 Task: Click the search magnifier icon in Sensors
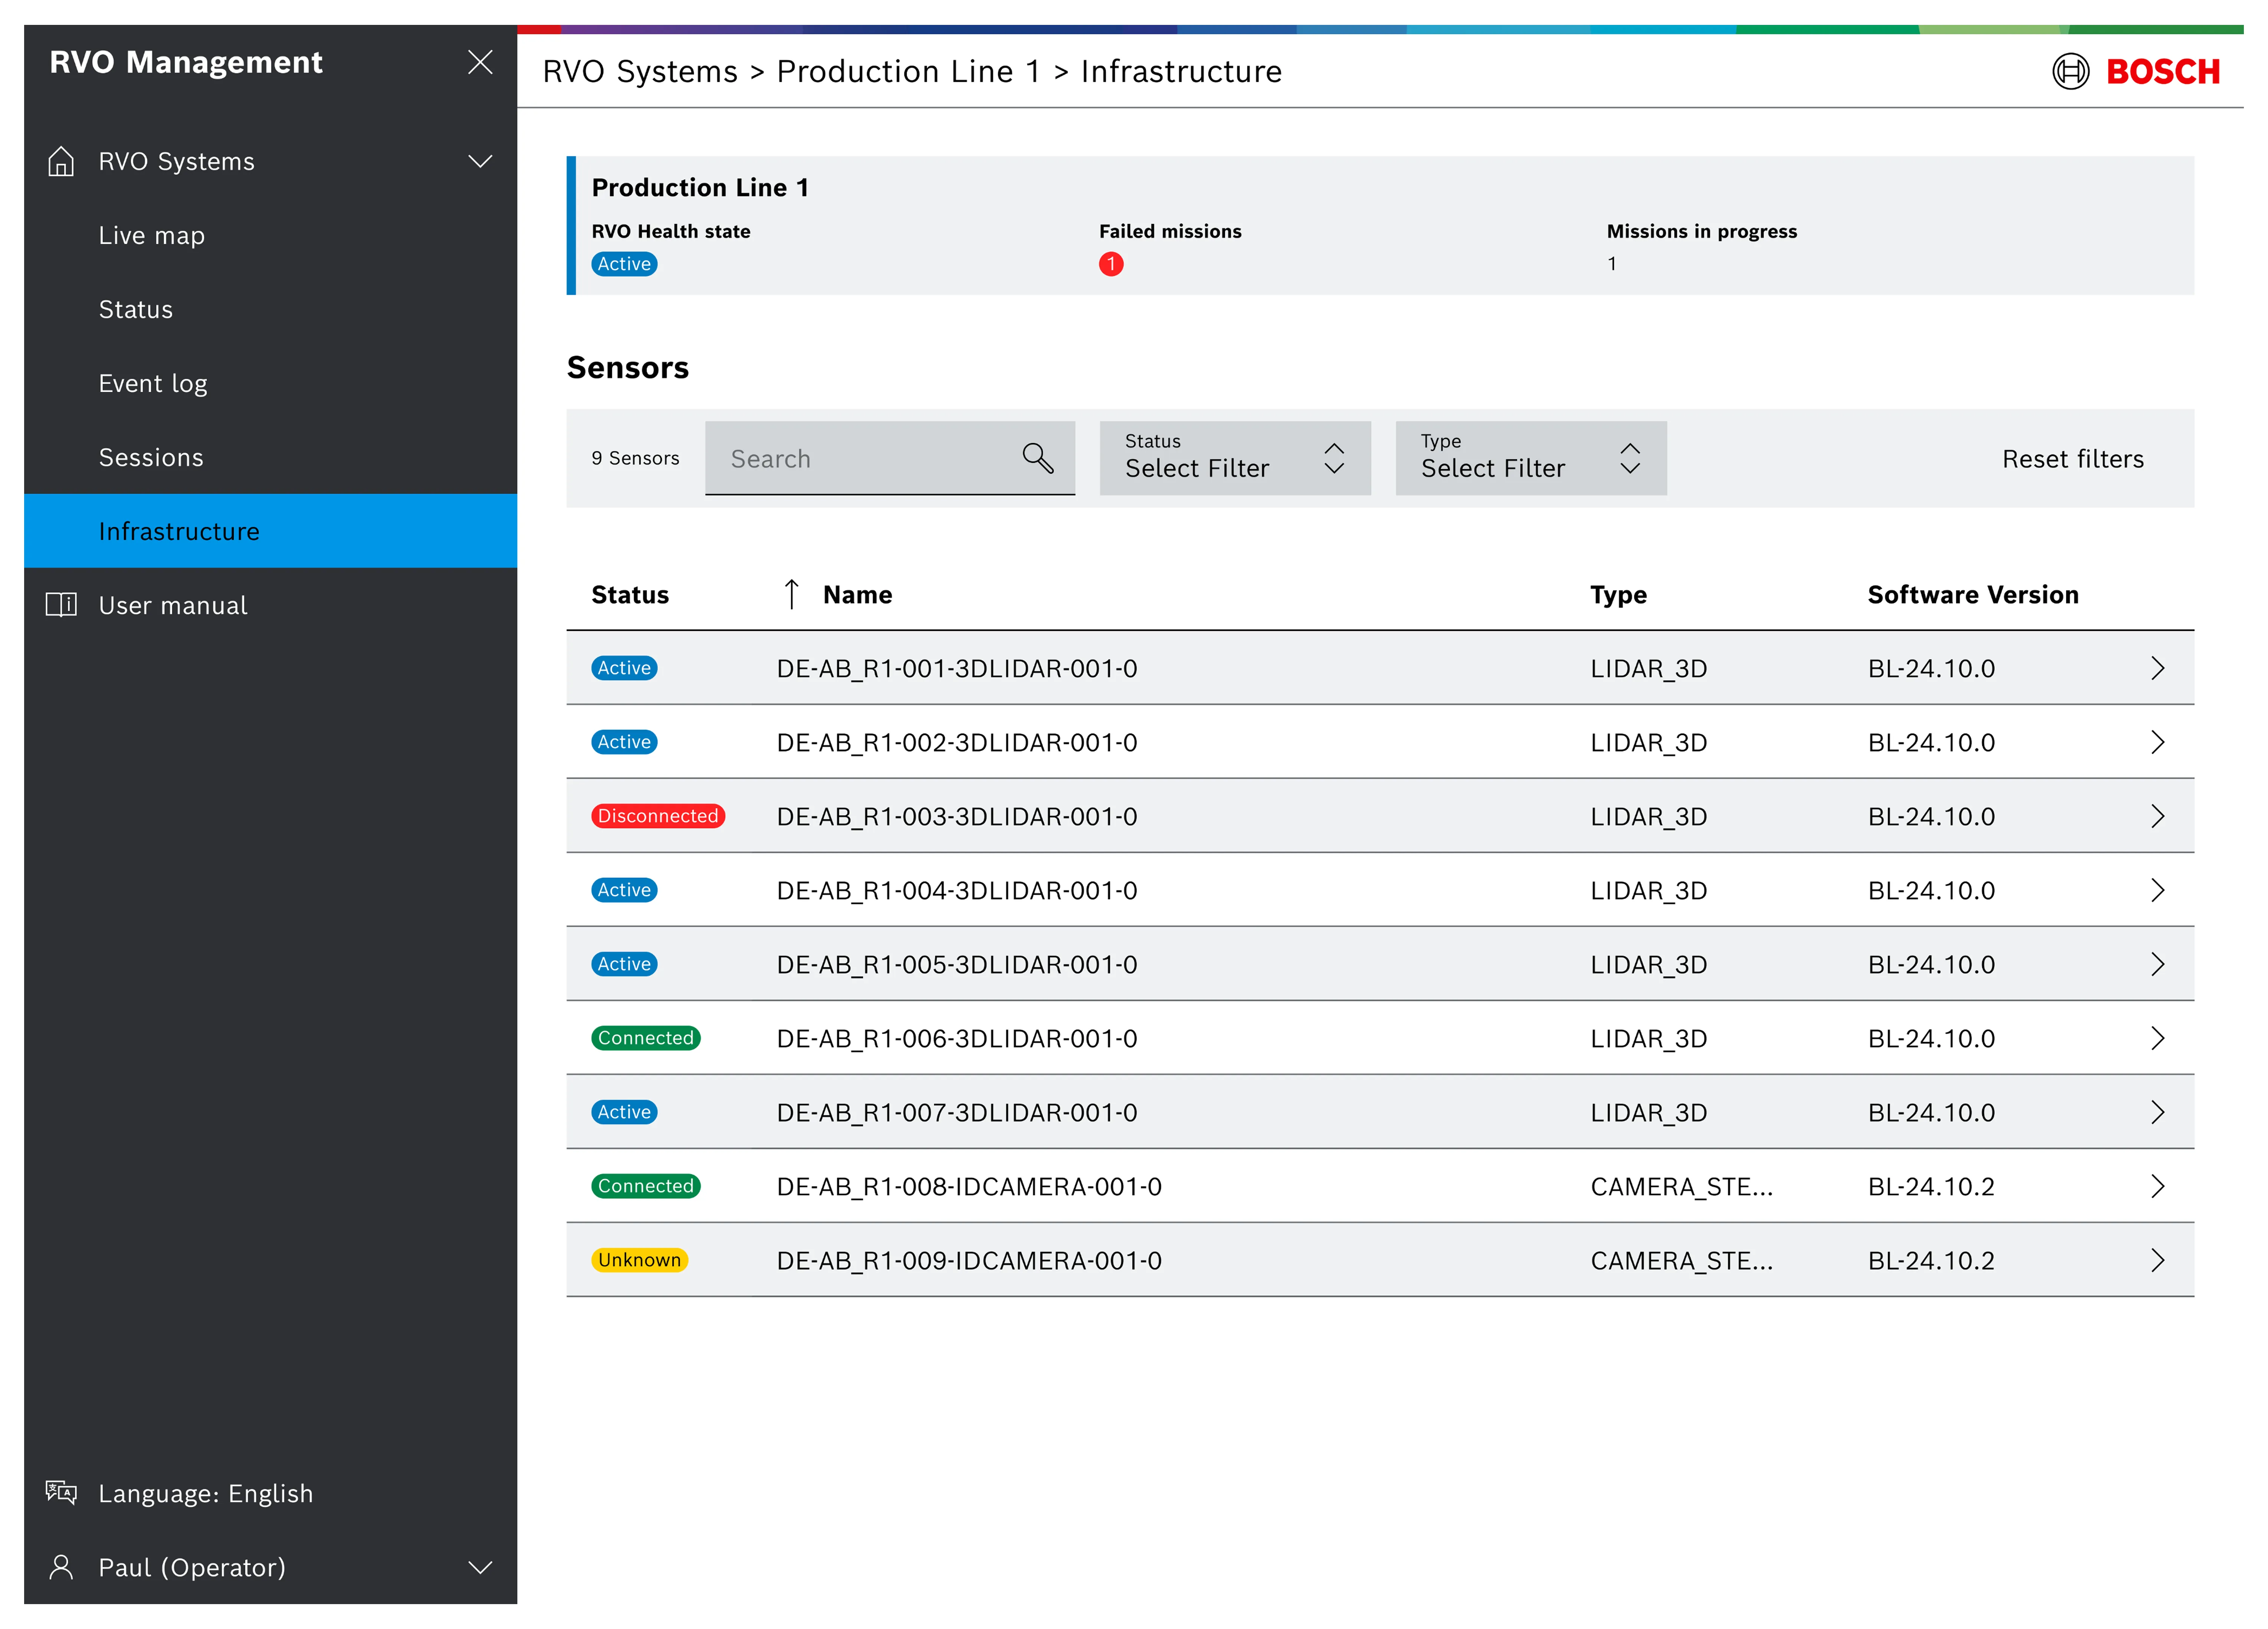click(x=1037, y=458)
